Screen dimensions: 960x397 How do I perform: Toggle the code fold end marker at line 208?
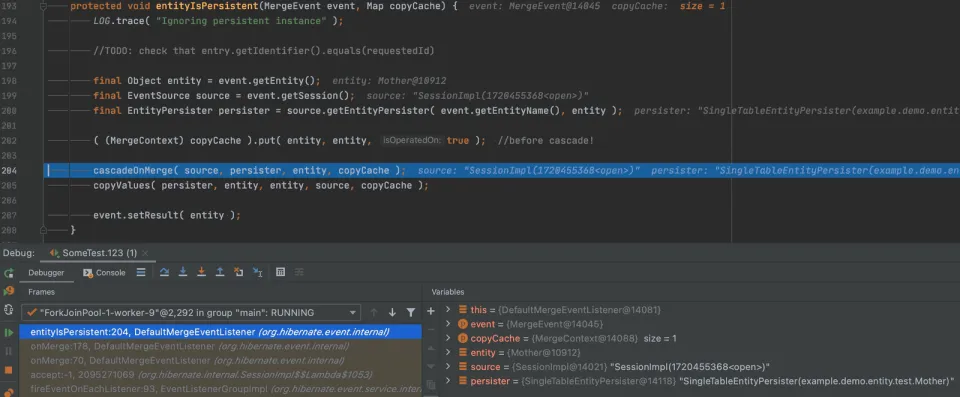click(x=43, y=230)
